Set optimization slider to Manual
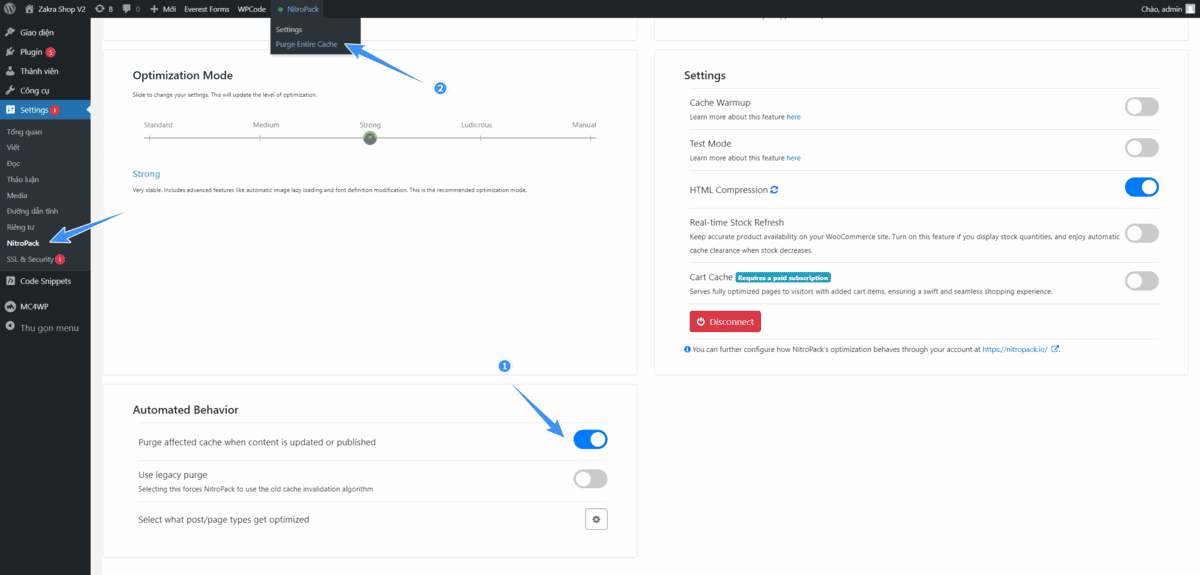 [592, 138]
